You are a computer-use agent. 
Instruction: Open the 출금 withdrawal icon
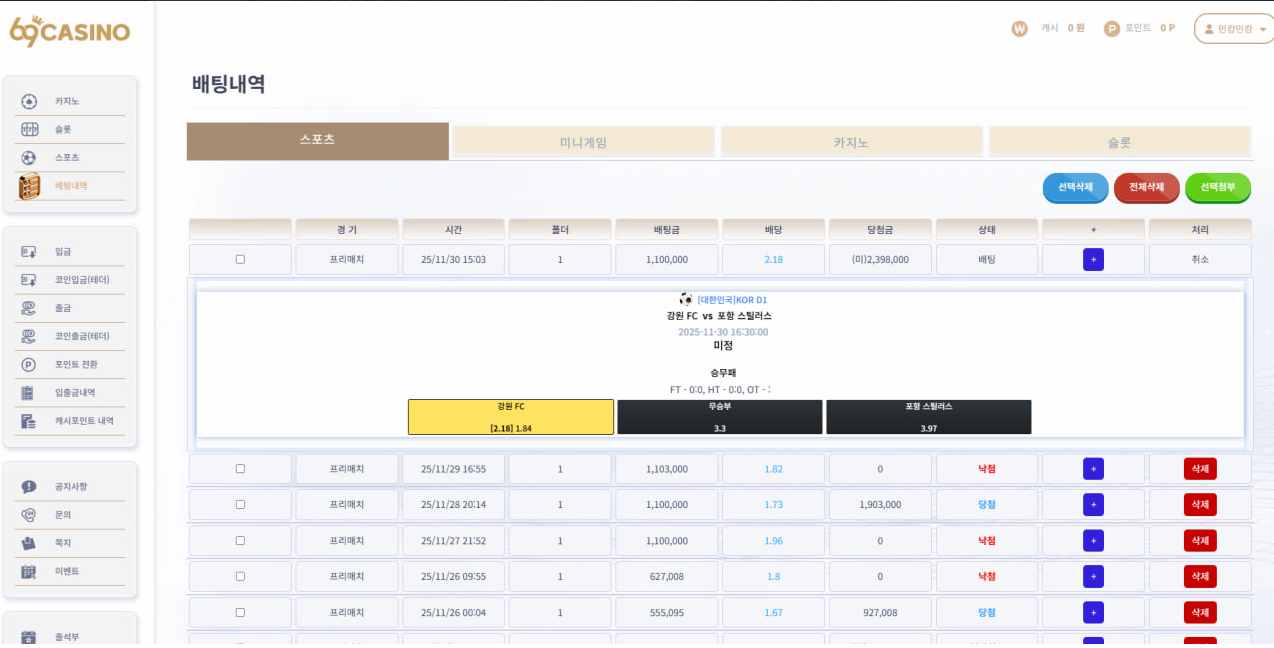click(x=29, y=308)
